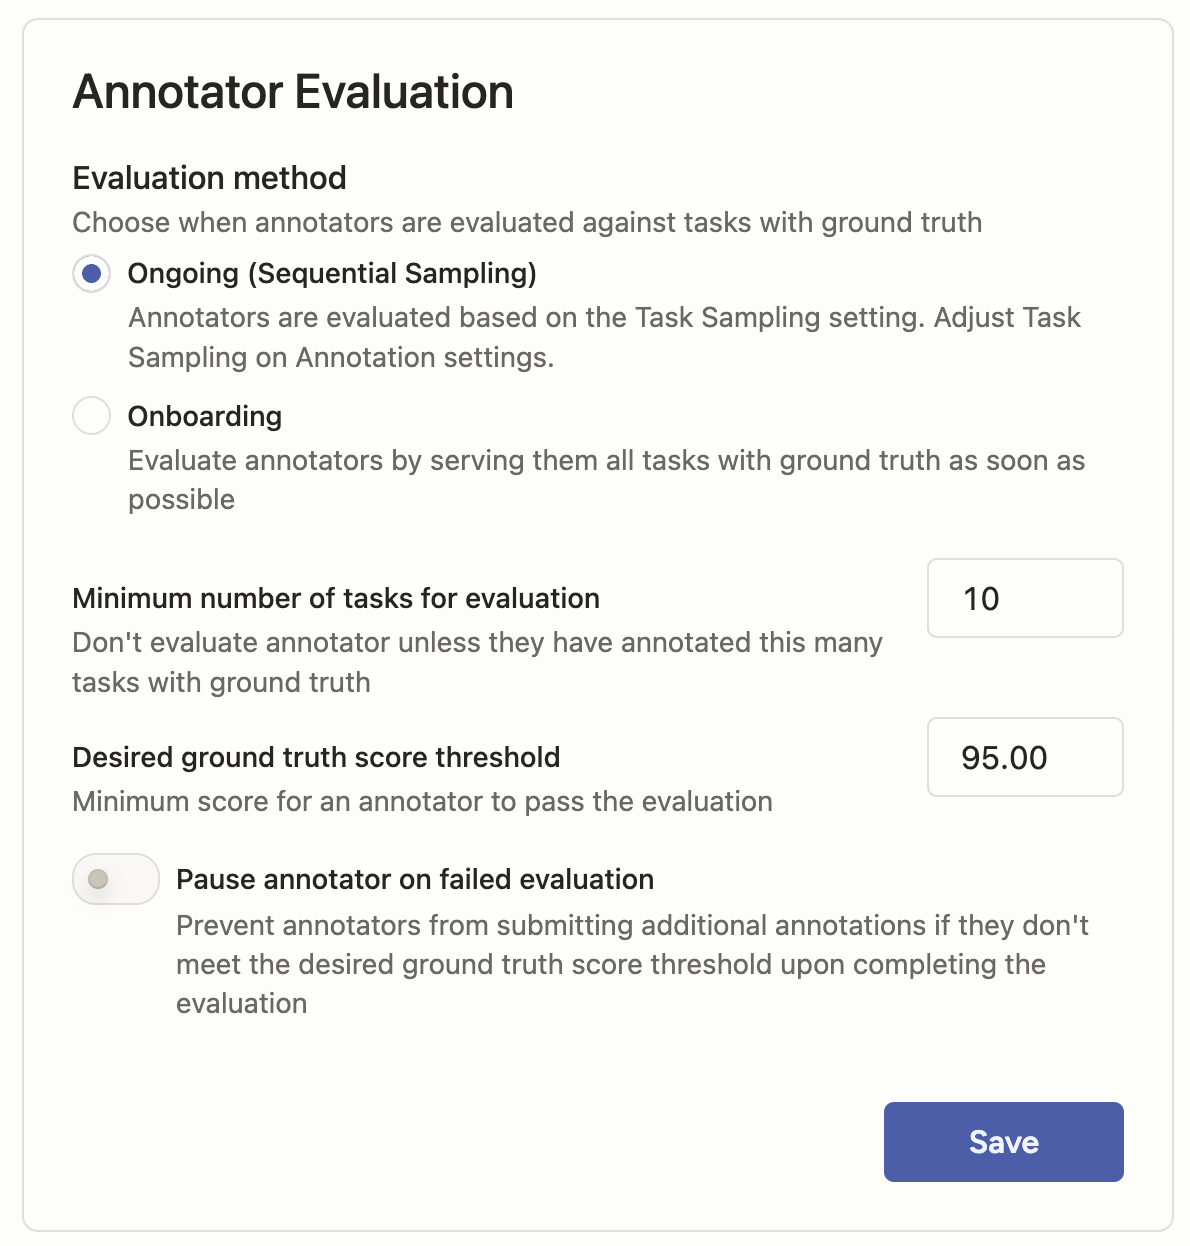
Task: Click the minimum tasks input showing 10
Action: pyautogui.click(x=1025, y=598)
